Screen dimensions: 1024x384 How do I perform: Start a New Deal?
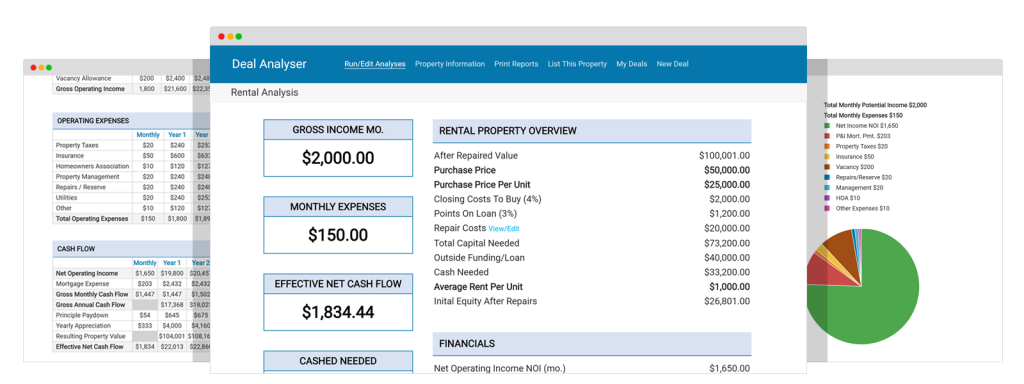(x=672, y=64)
